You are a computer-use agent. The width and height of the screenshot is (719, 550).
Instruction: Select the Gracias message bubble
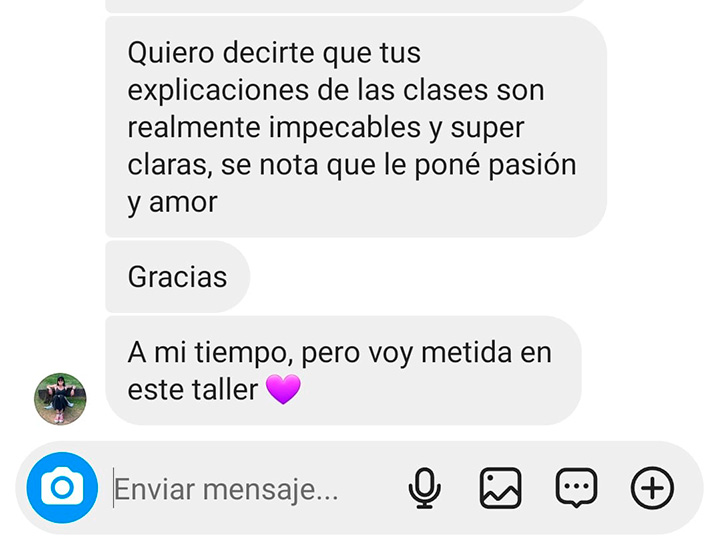click(177, 277)
